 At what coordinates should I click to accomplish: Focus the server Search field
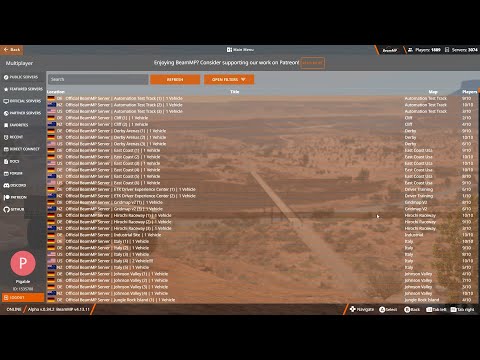98,79
